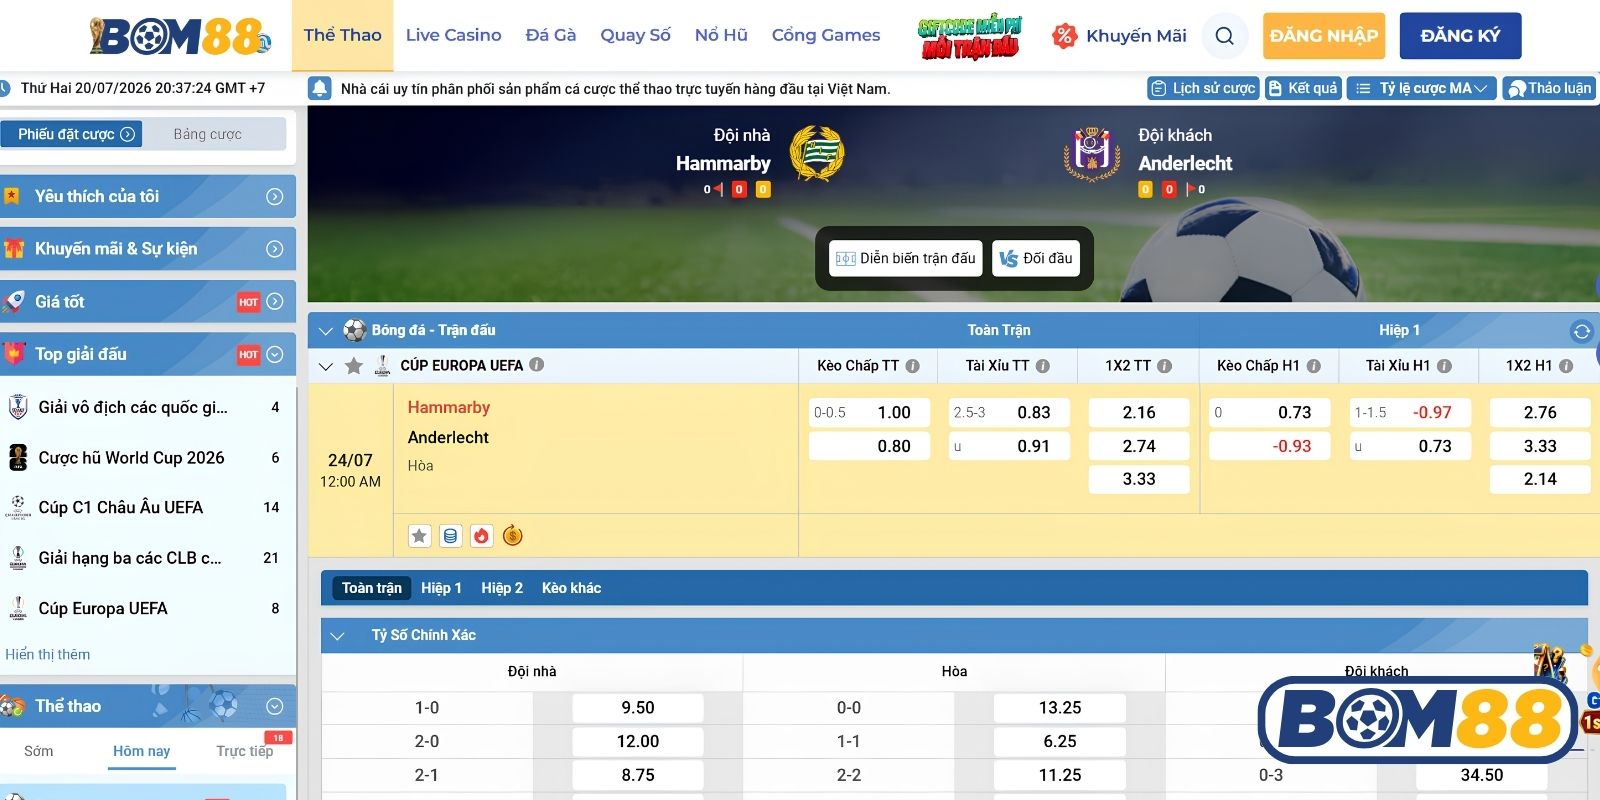Image resolution: width=1600 pixels, height=800 pixels.
Task: Open the Kết quả results button
Action: point(1303,88)
